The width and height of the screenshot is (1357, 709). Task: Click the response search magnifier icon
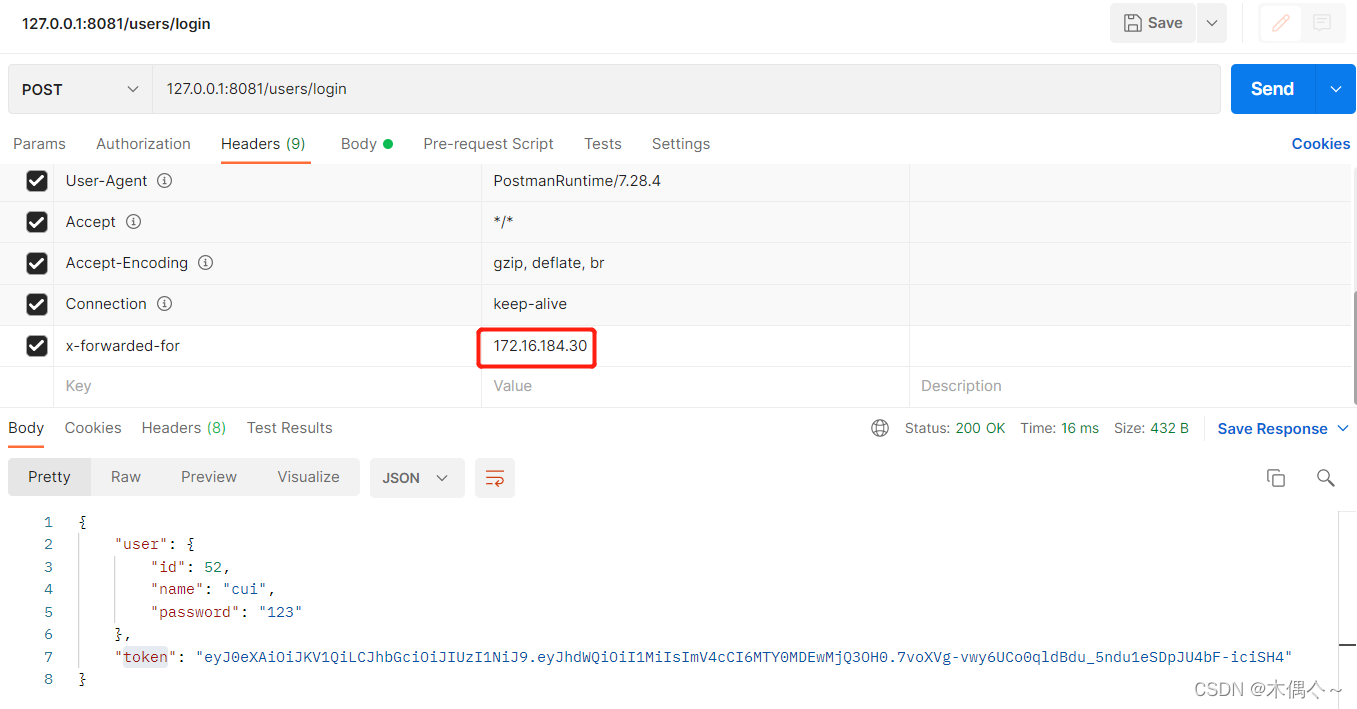pyautogui.click(x=1326, y=478)
